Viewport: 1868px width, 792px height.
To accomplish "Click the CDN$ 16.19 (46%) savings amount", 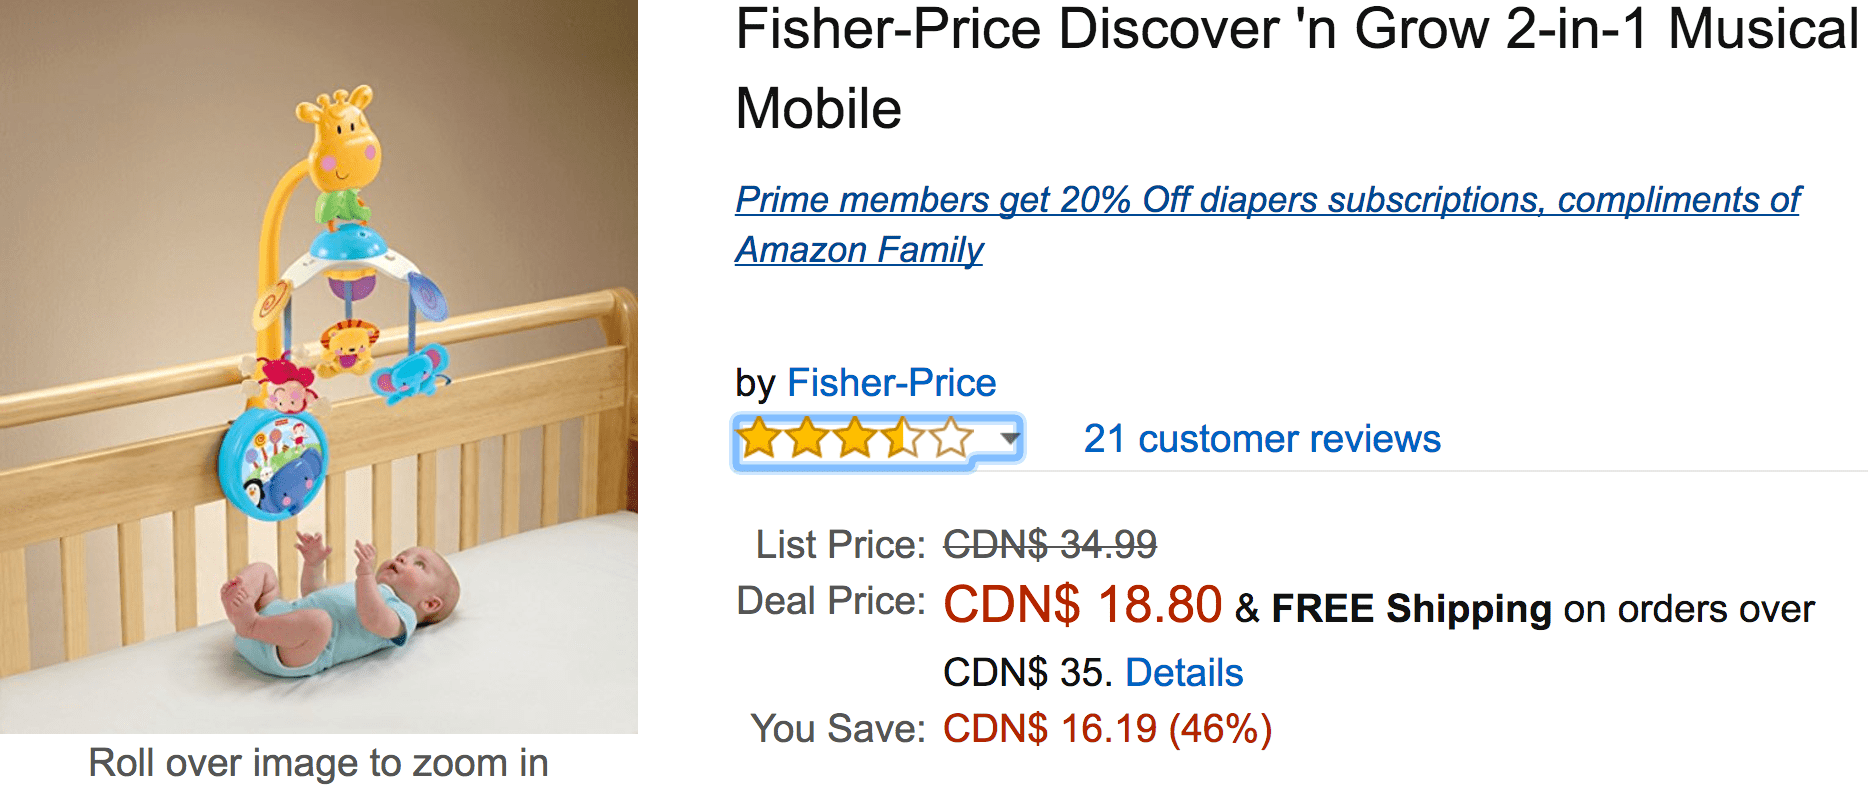I will (1107, 729).
